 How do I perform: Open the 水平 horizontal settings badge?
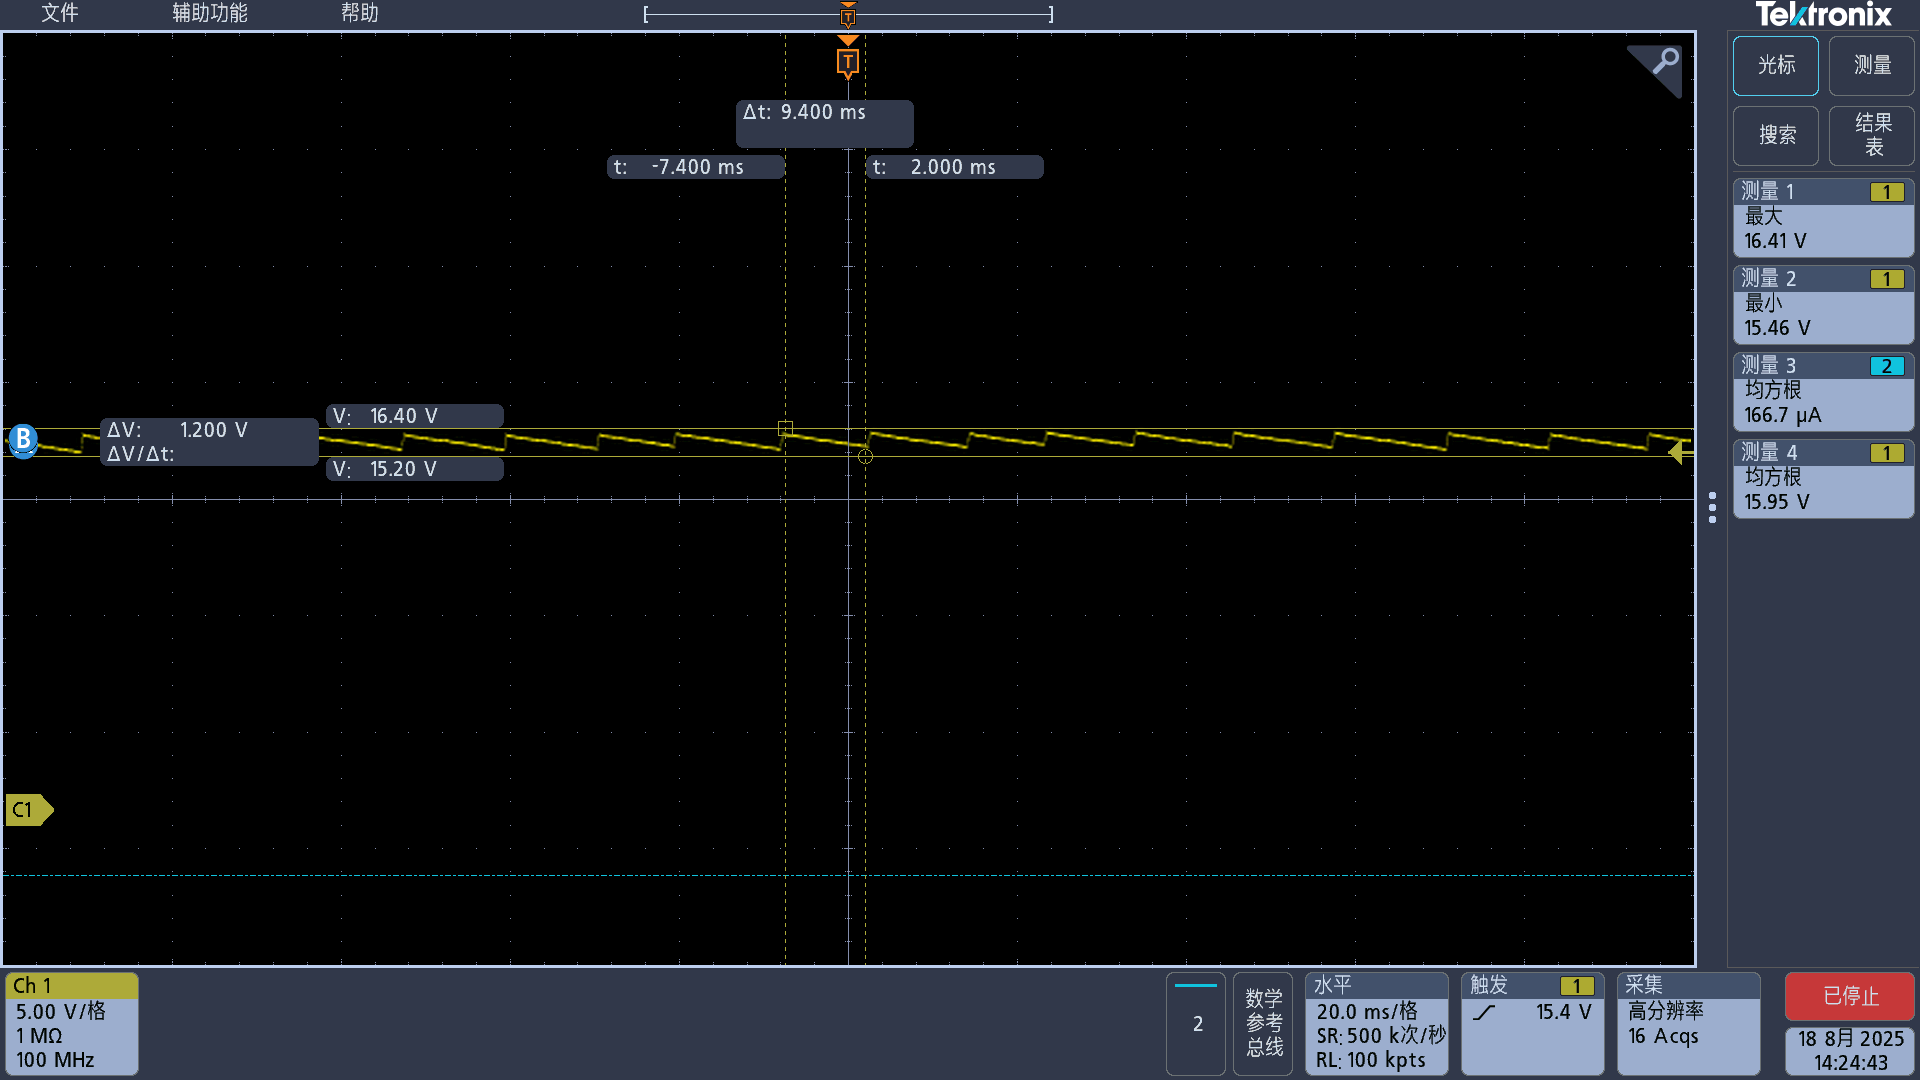coord(1376,1023)
